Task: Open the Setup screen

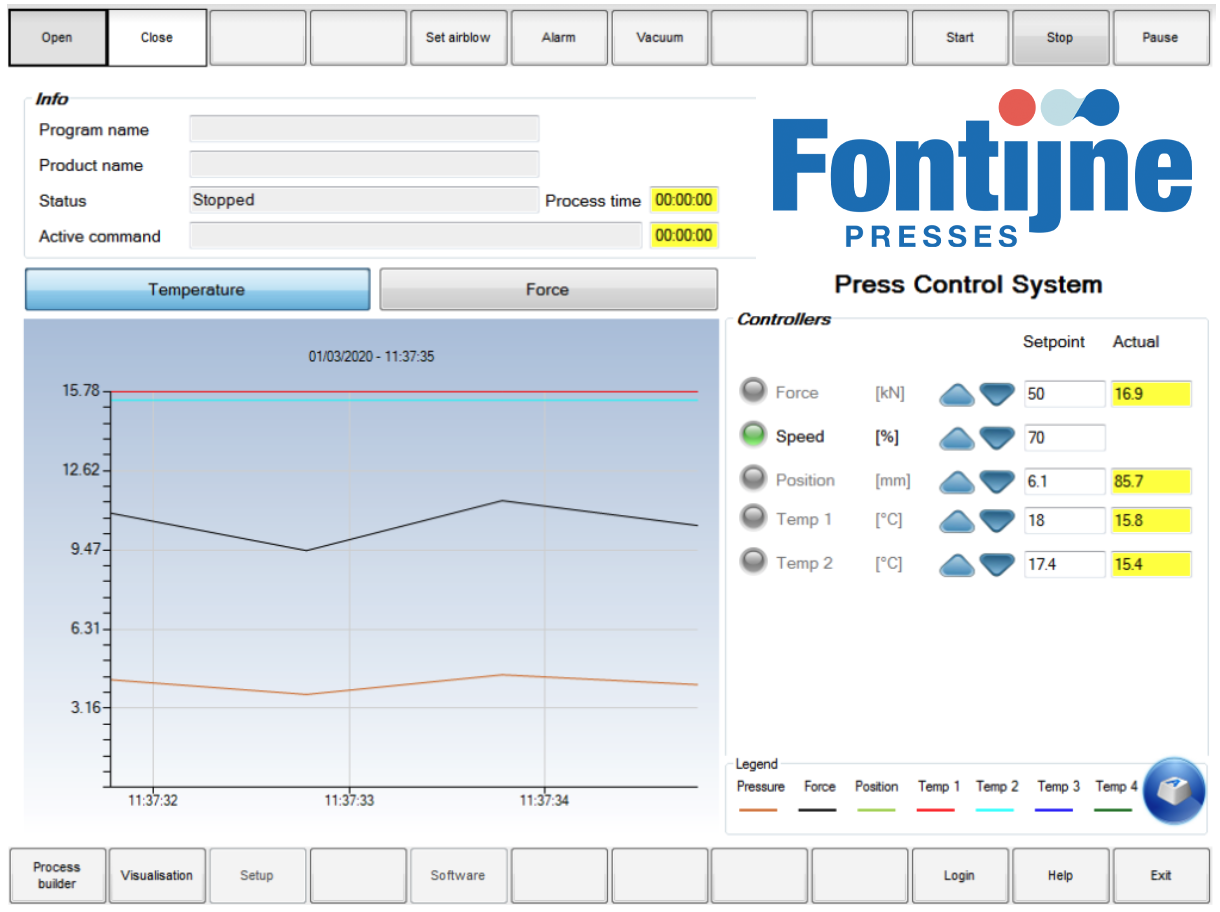Action: tap(257, 876)
